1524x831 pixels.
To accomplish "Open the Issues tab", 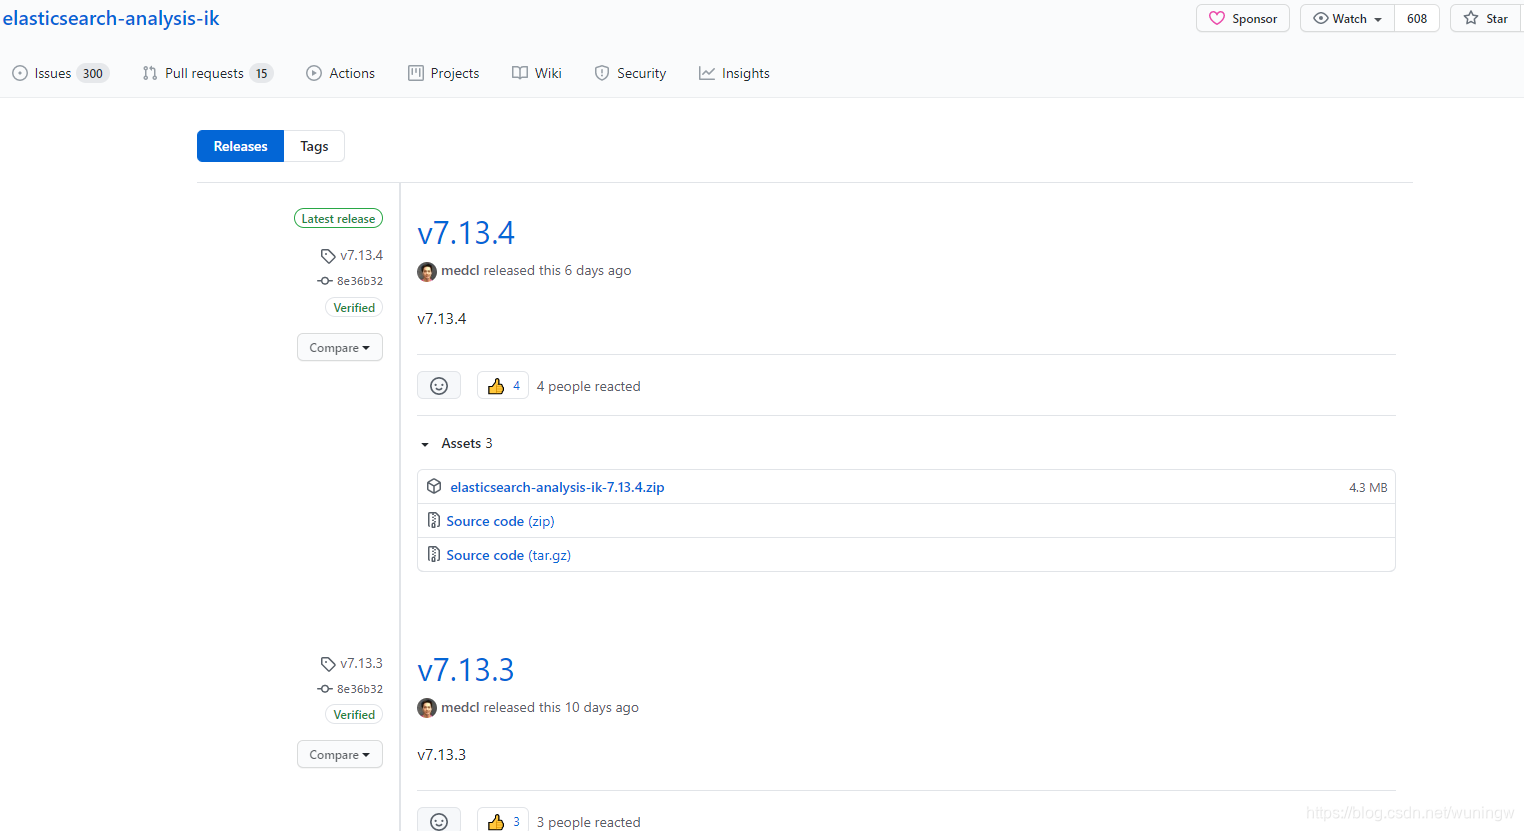I will [60, 73].
